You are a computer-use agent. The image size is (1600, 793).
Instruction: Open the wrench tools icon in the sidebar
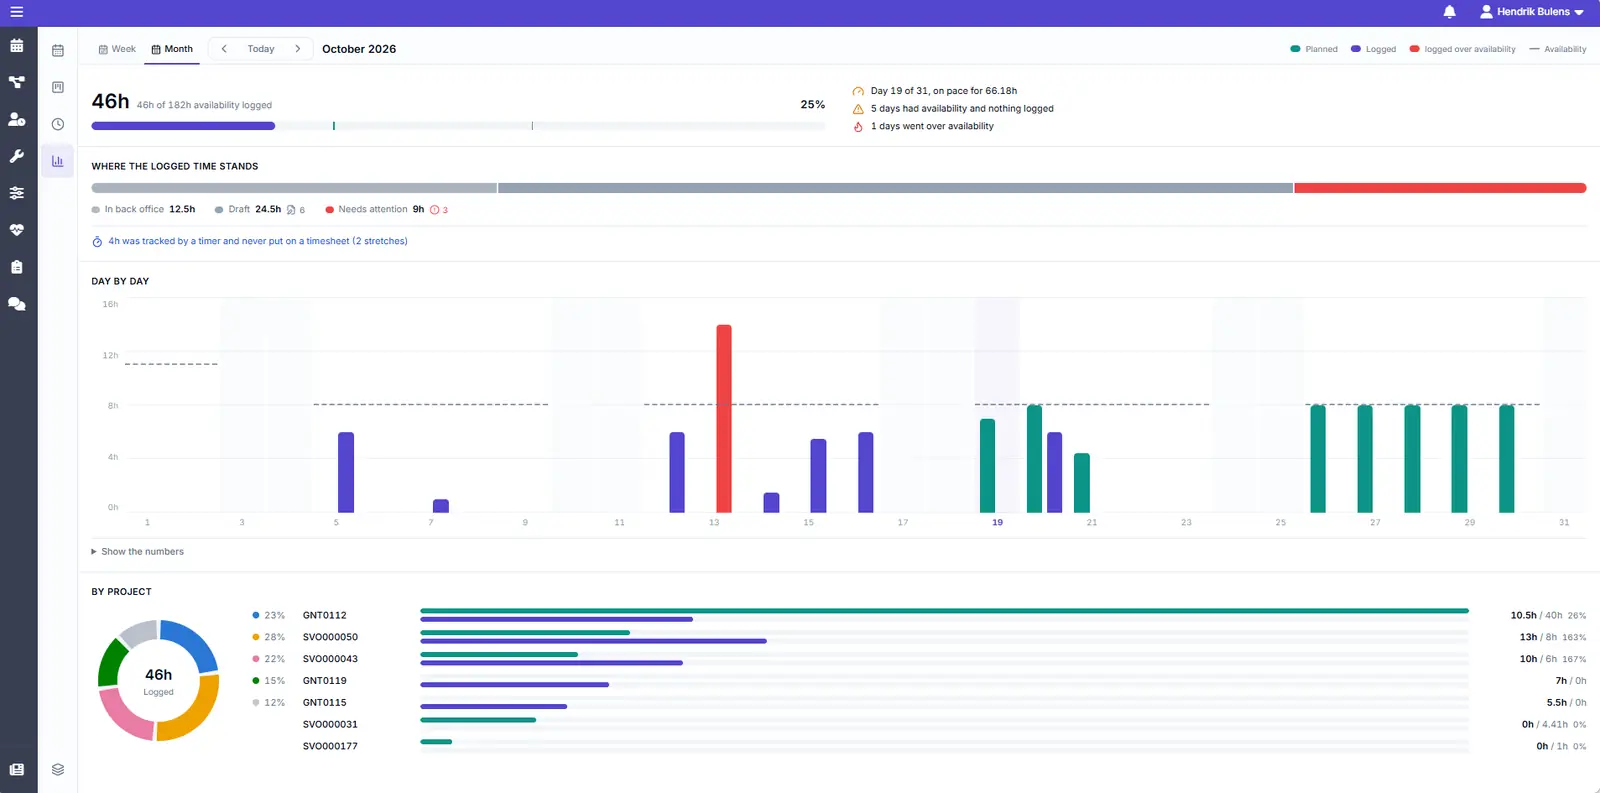(17, 156)
